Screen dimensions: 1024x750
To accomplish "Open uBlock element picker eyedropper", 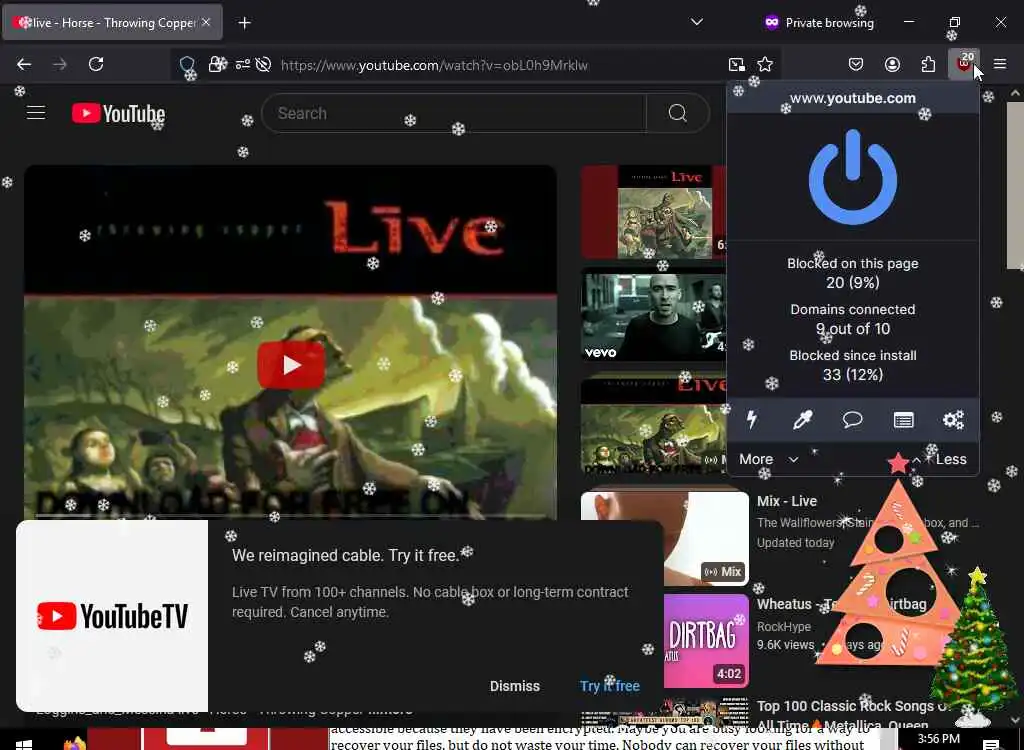I will (802, 419).
